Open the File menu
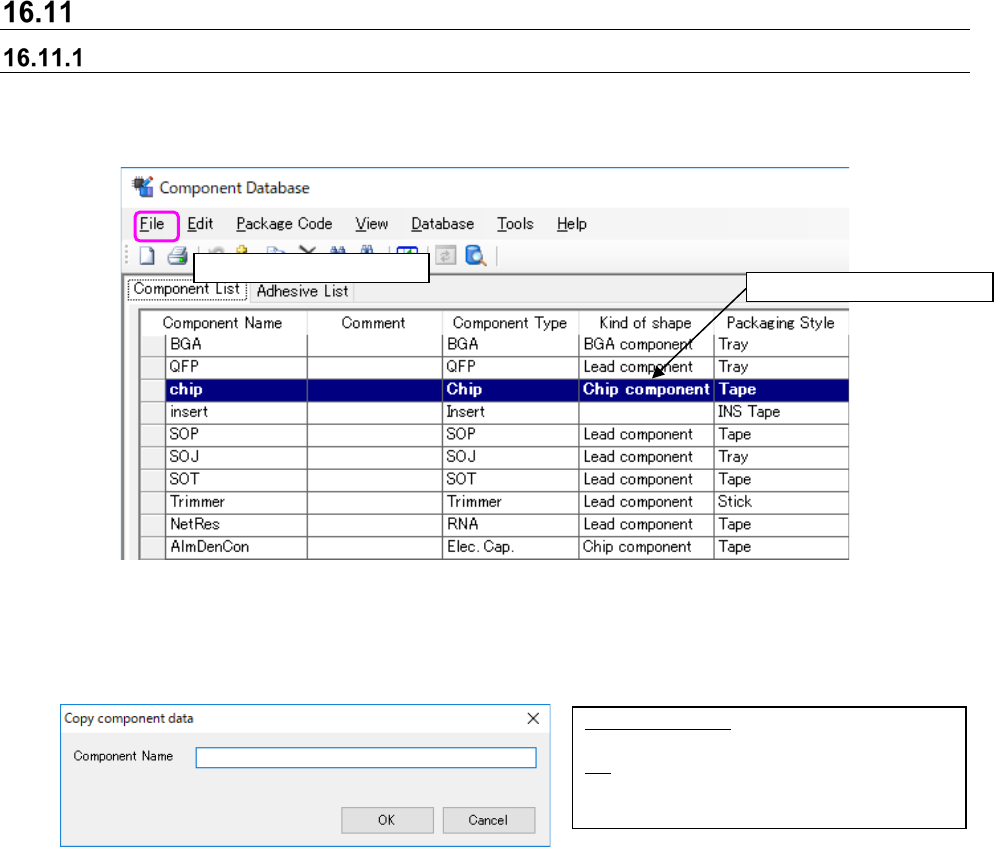Viewport: 994px width, 847px height. tap(152, 224)
